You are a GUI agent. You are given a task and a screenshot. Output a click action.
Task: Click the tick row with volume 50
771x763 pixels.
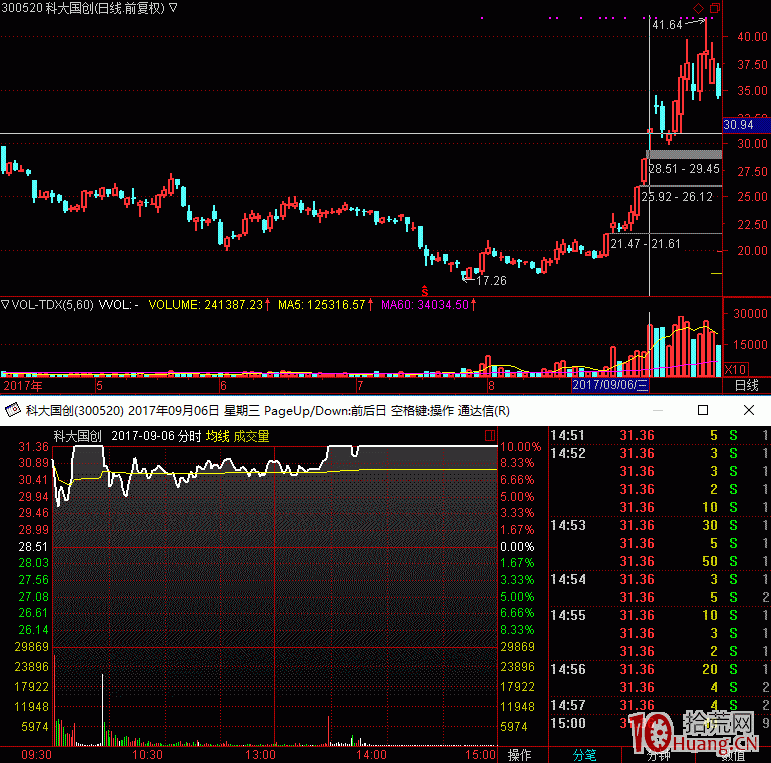659,561
